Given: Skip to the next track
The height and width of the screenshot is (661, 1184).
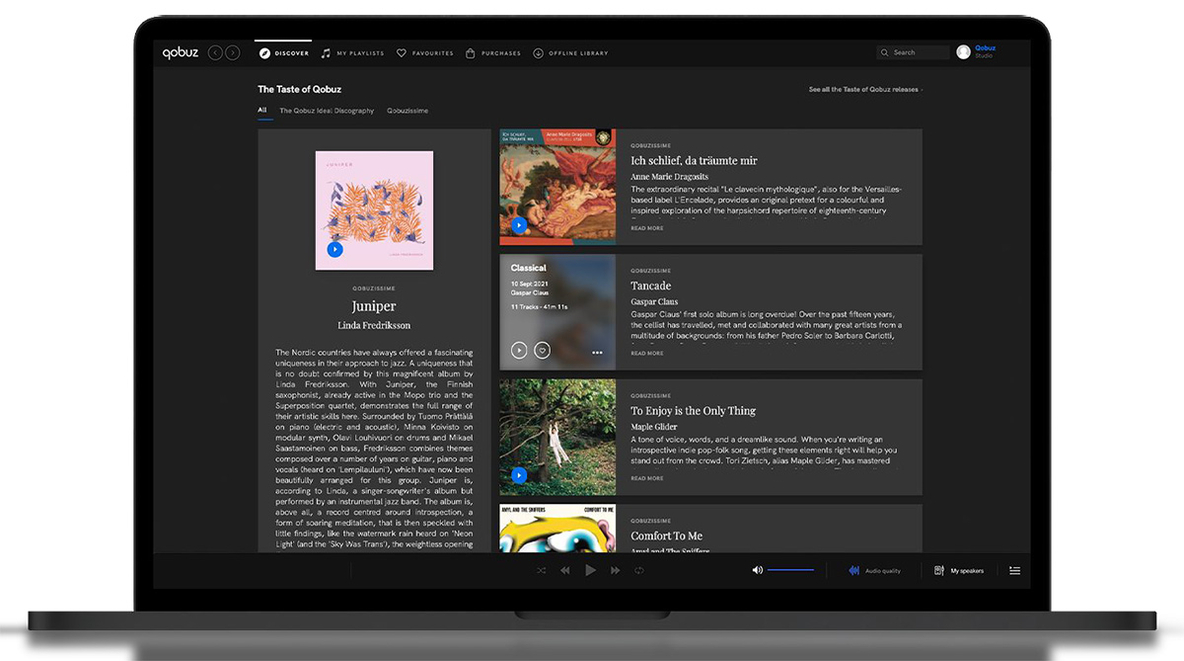Looking at the screenshot, I should (x=615, y=570).
